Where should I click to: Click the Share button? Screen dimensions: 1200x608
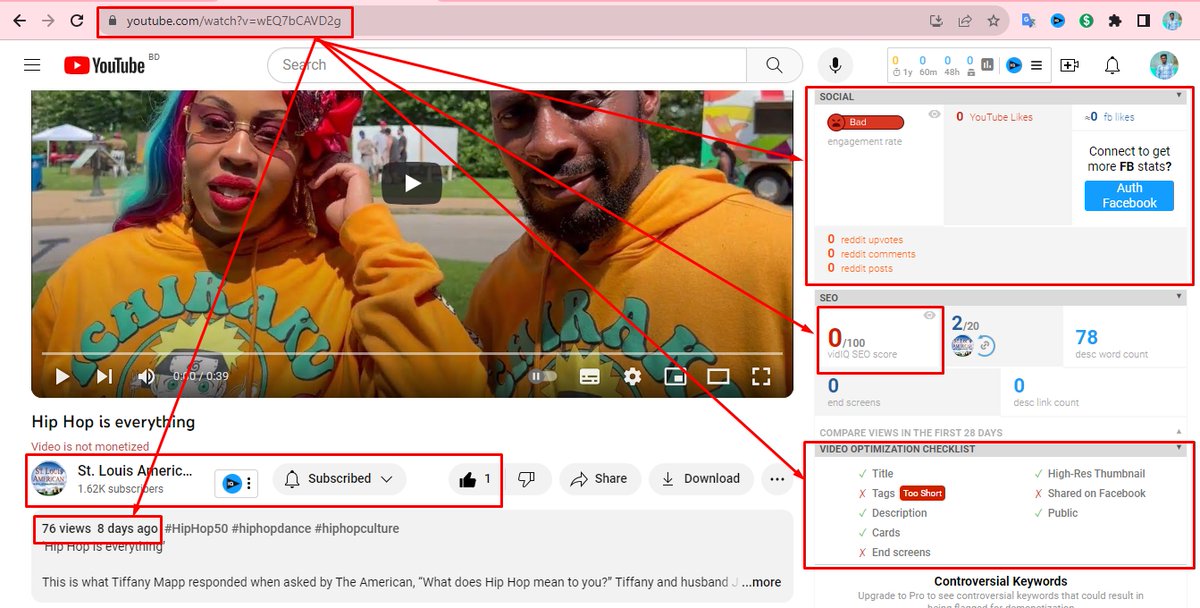tap(598, 479)
